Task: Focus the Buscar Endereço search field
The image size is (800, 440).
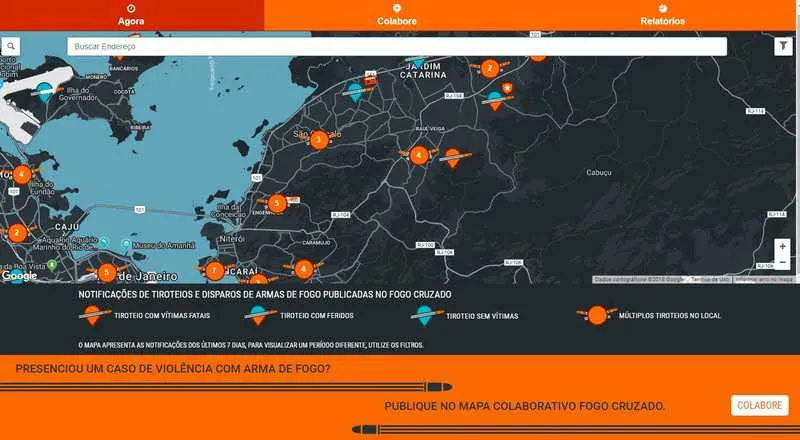Action: point(397,46)
